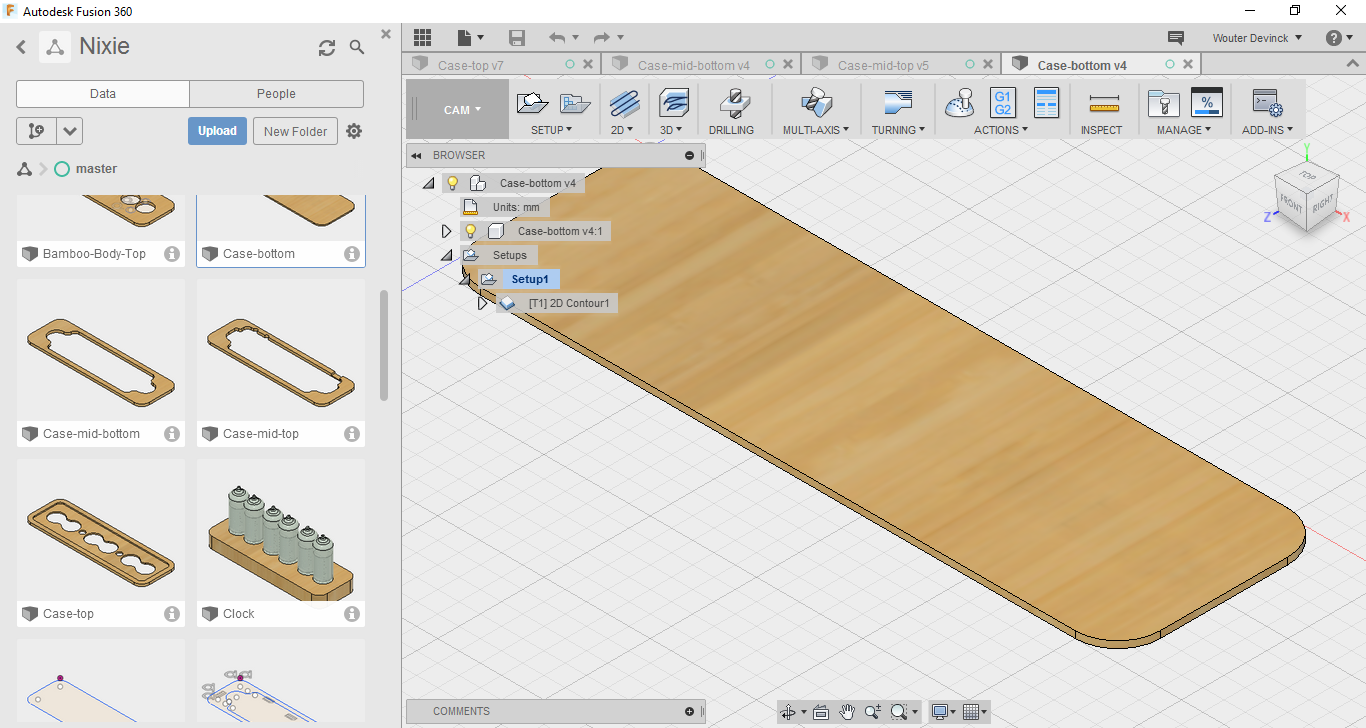This screenshot has height=728, width=1366.
Task: Open the Post Process G1 G2 icon
Action: [x=1002, y=103]
